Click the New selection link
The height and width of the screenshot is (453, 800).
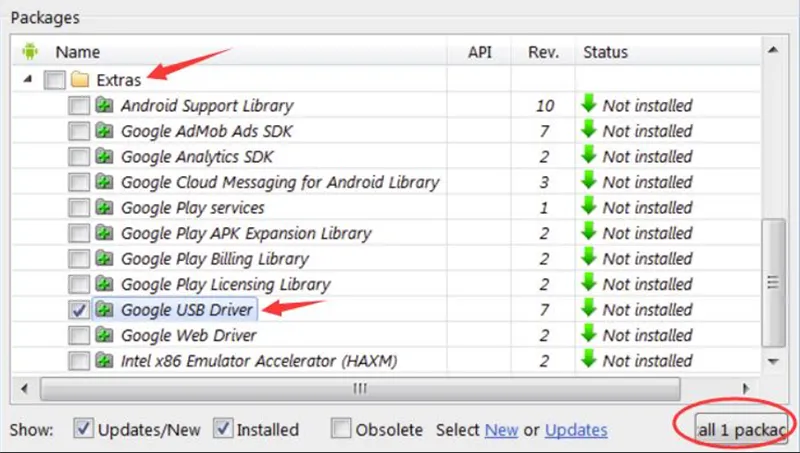(501, 430)
